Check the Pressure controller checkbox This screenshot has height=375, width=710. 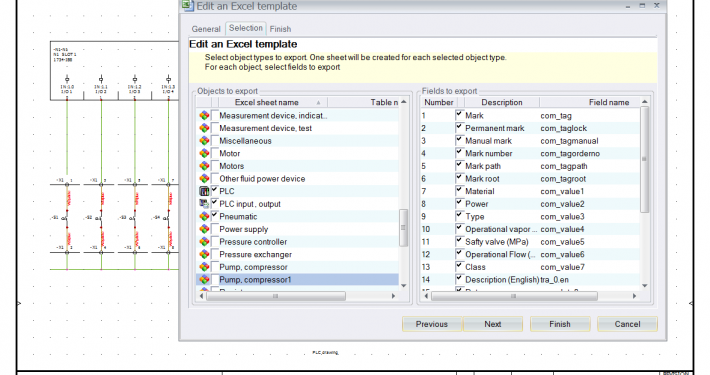[215, 241]
